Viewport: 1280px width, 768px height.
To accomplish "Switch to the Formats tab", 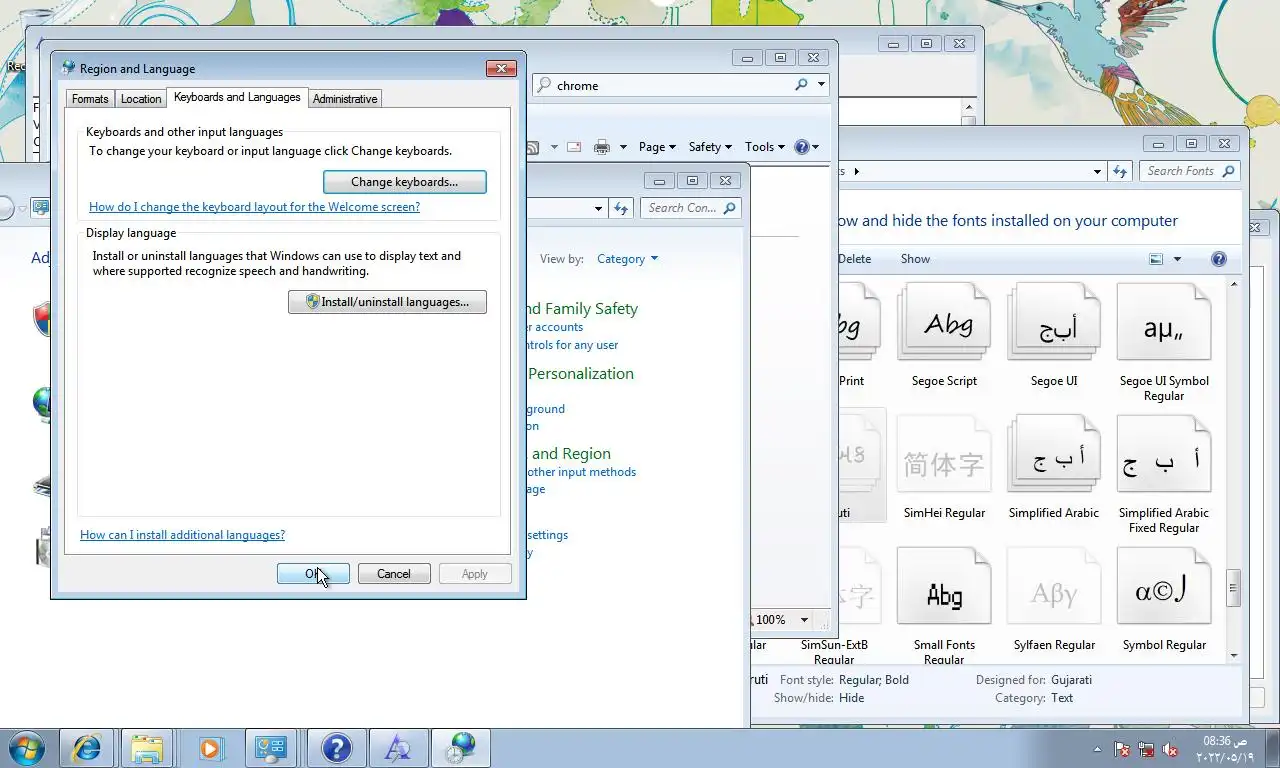I will coord(90,99).
